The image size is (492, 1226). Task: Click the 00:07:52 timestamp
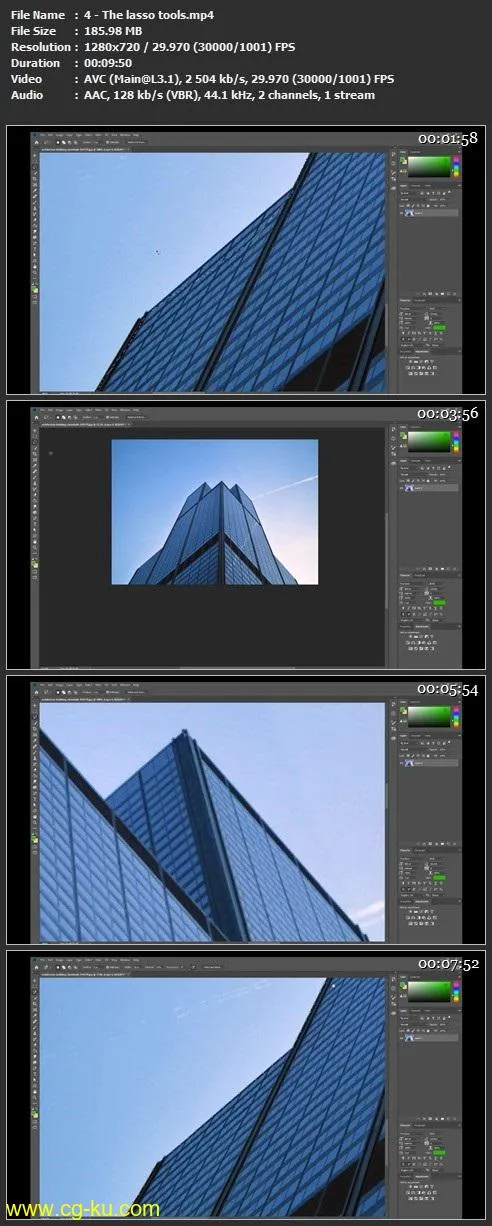[x=447, y=964]
